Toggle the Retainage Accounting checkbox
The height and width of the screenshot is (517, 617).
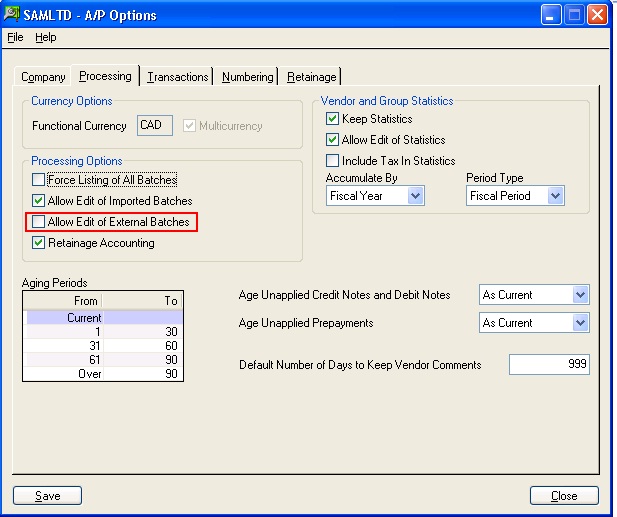click(x=39, y=243)
